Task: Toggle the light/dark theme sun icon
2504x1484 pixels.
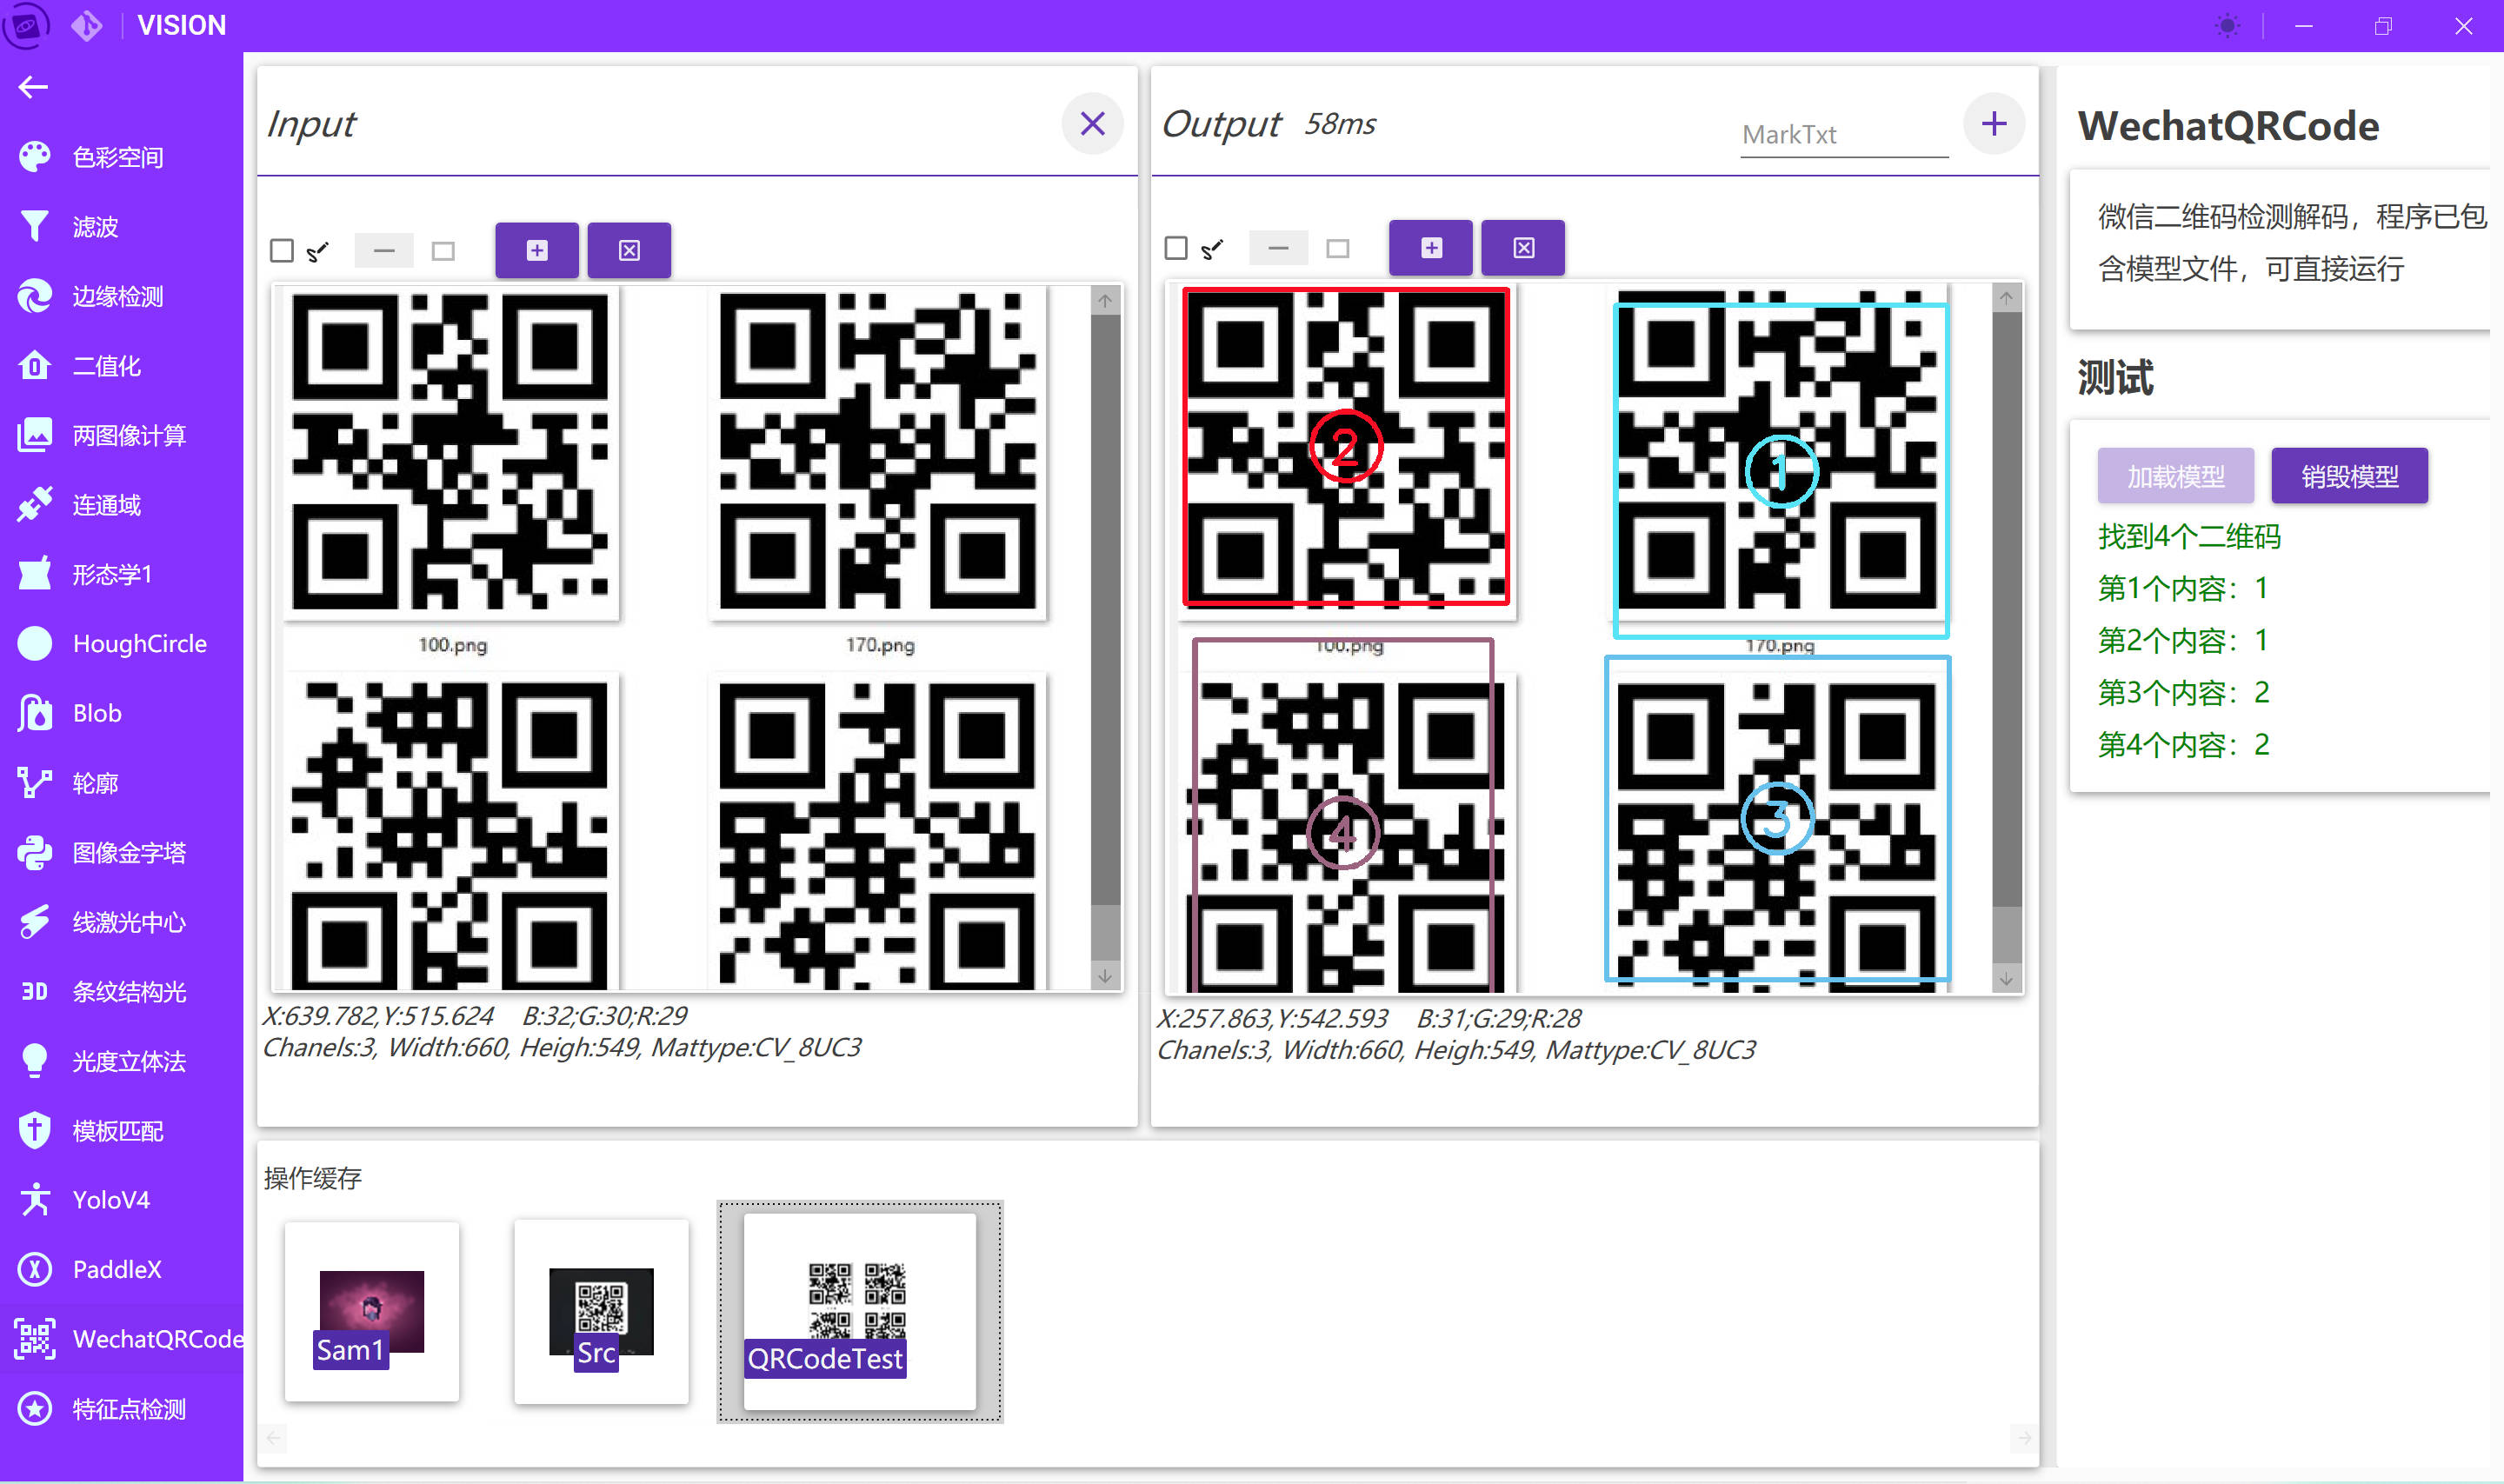Action: [2227, 26]
